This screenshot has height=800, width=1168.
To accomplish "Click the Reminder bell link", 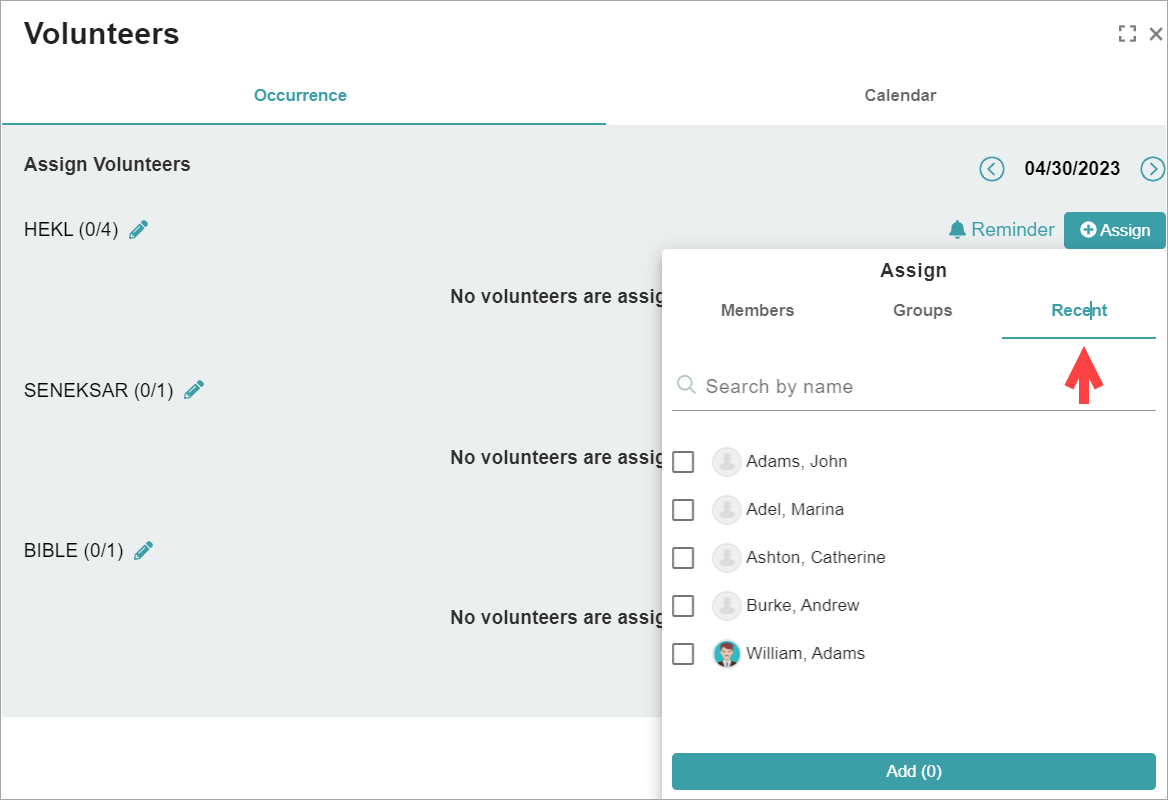I will (1001, 229).
